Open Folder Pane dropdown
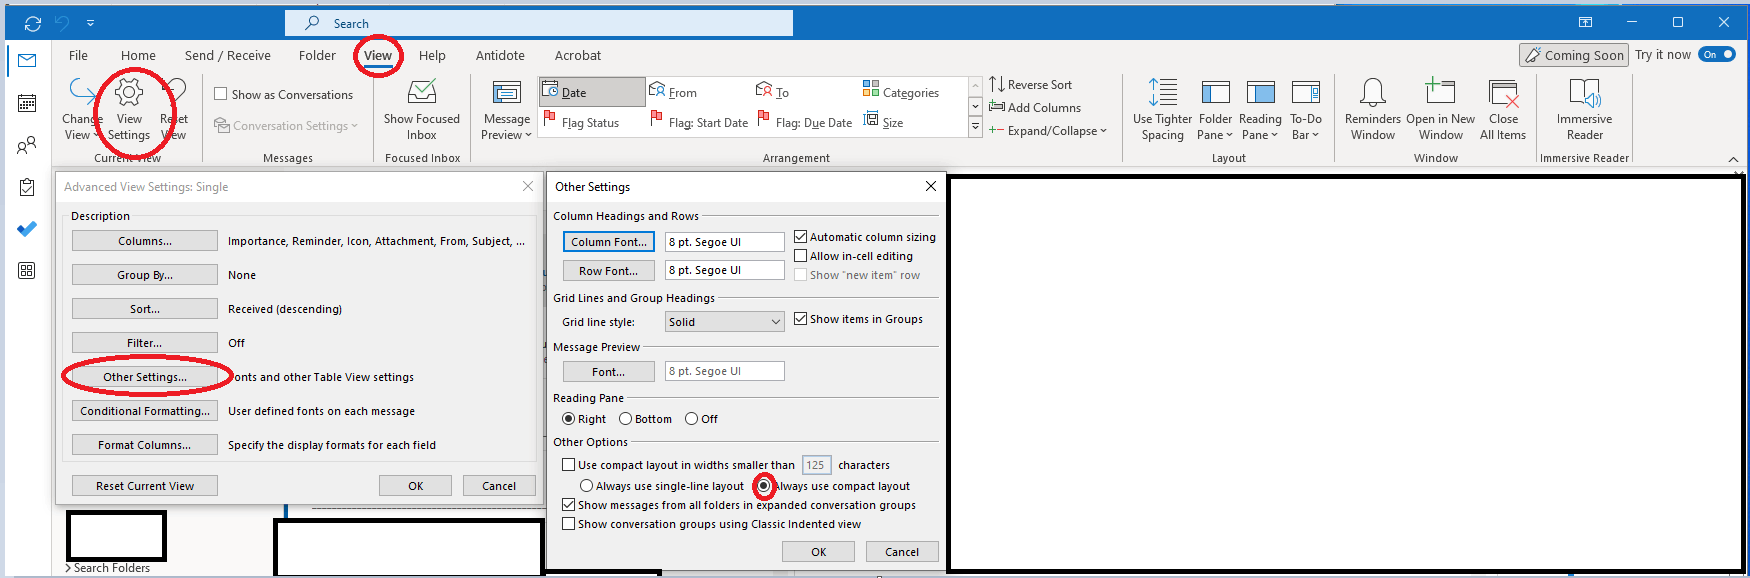1750x578 pixels. coord(1215,110)
